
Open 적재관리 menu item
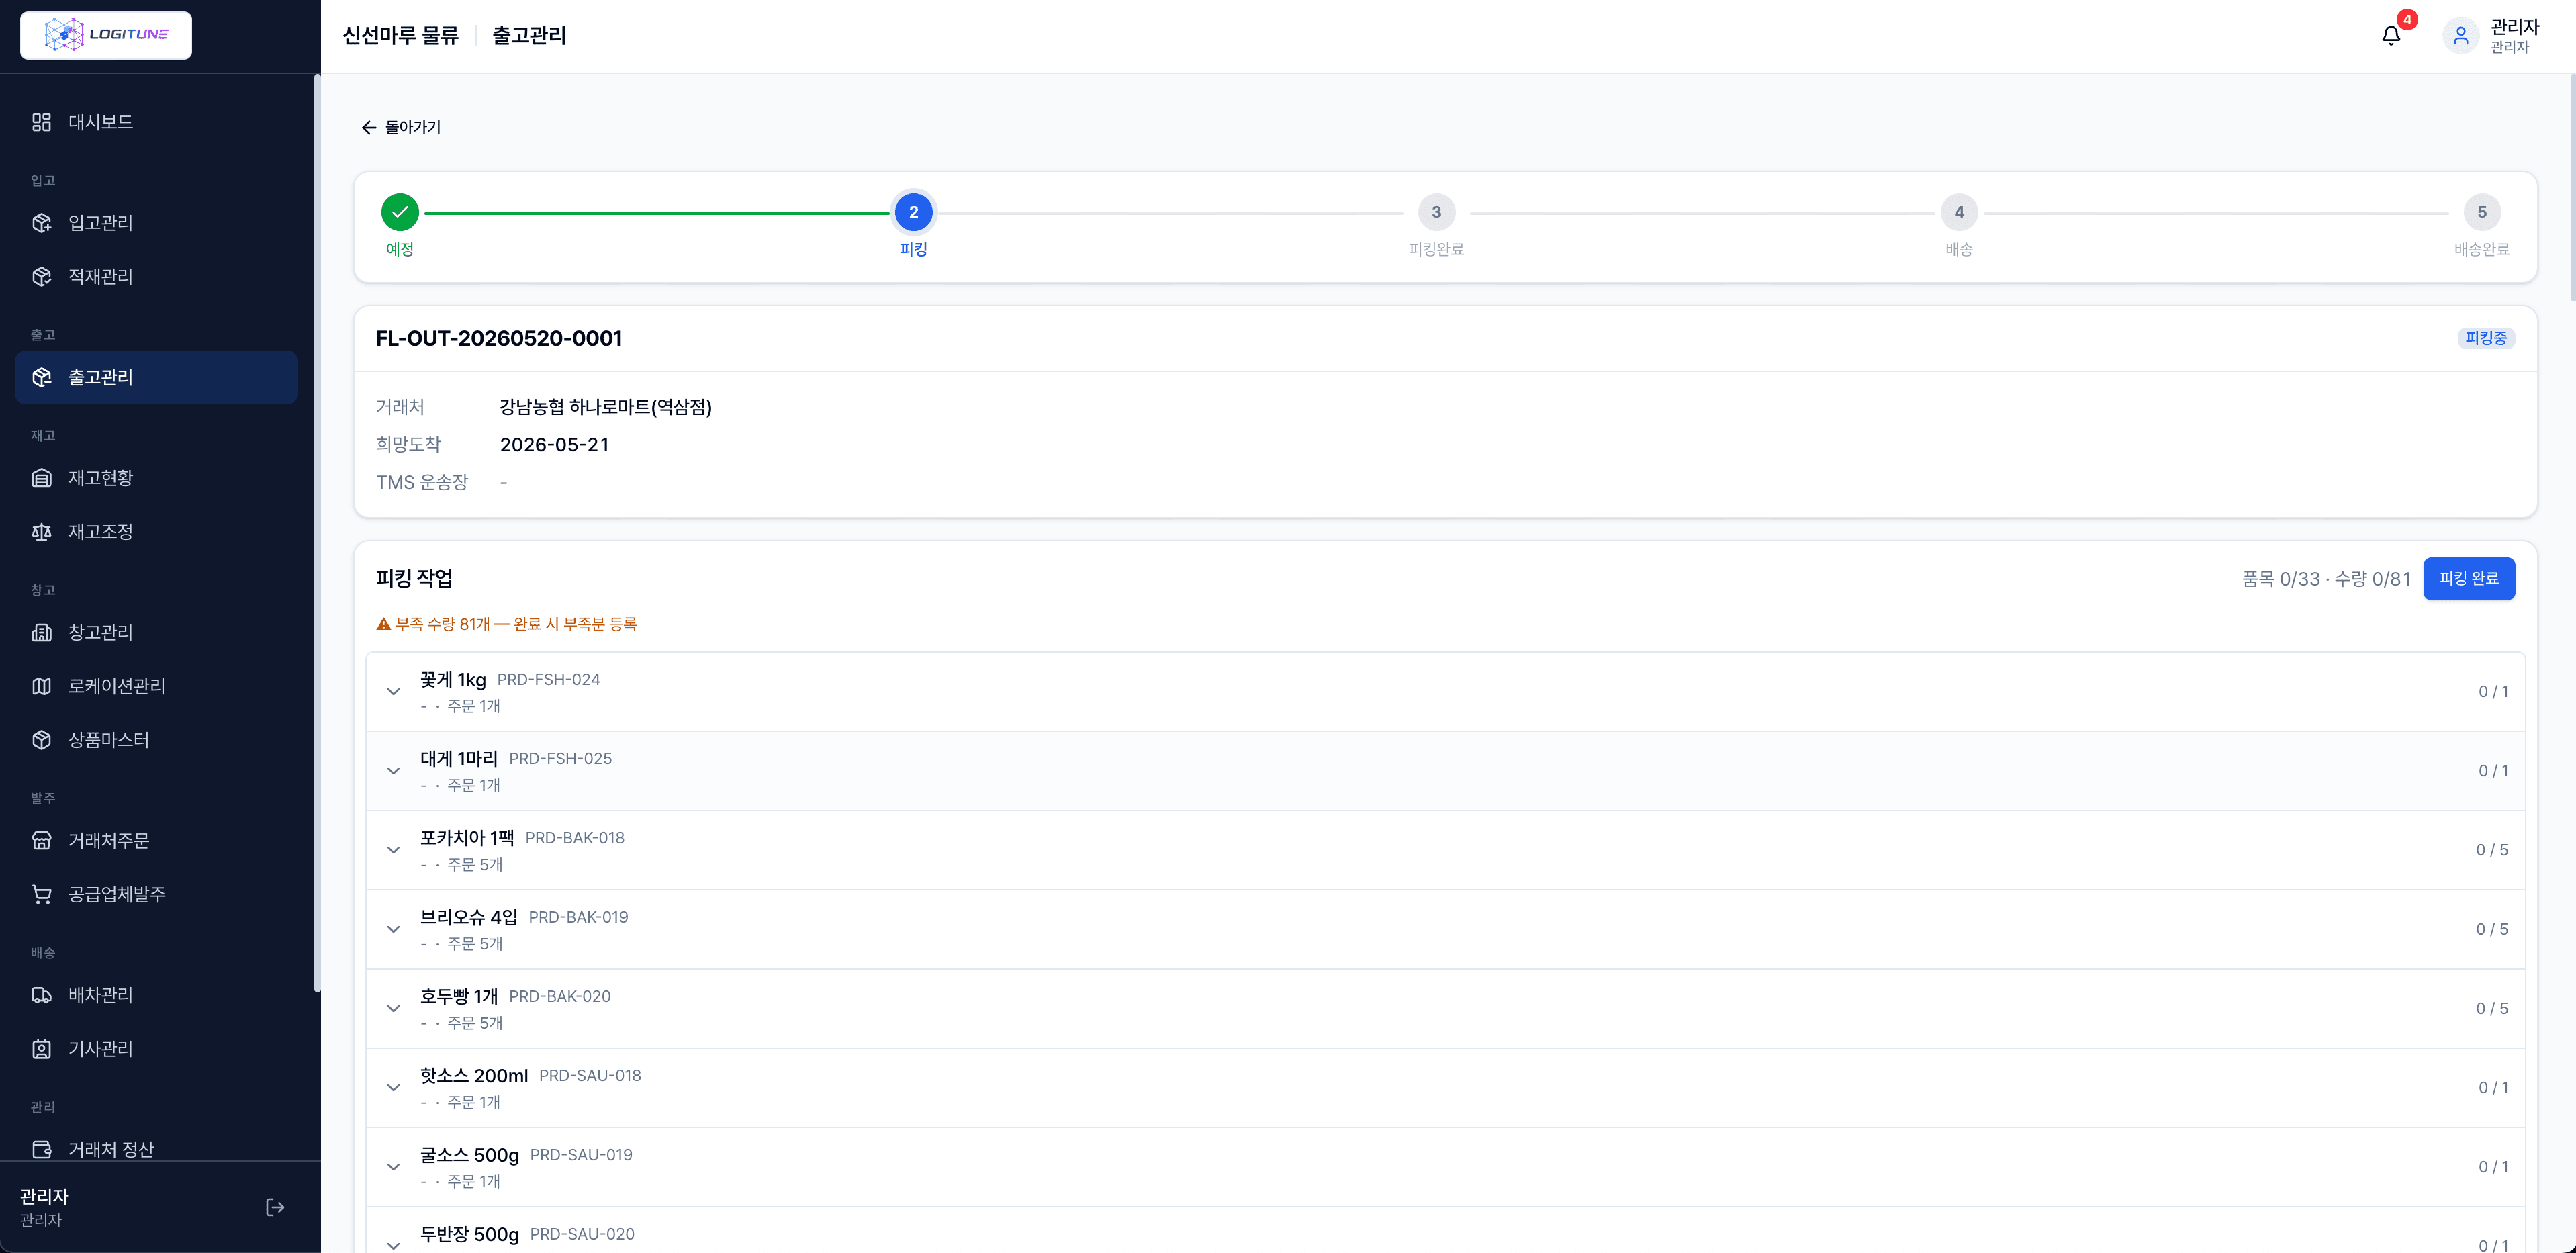[x=156, y=277]
